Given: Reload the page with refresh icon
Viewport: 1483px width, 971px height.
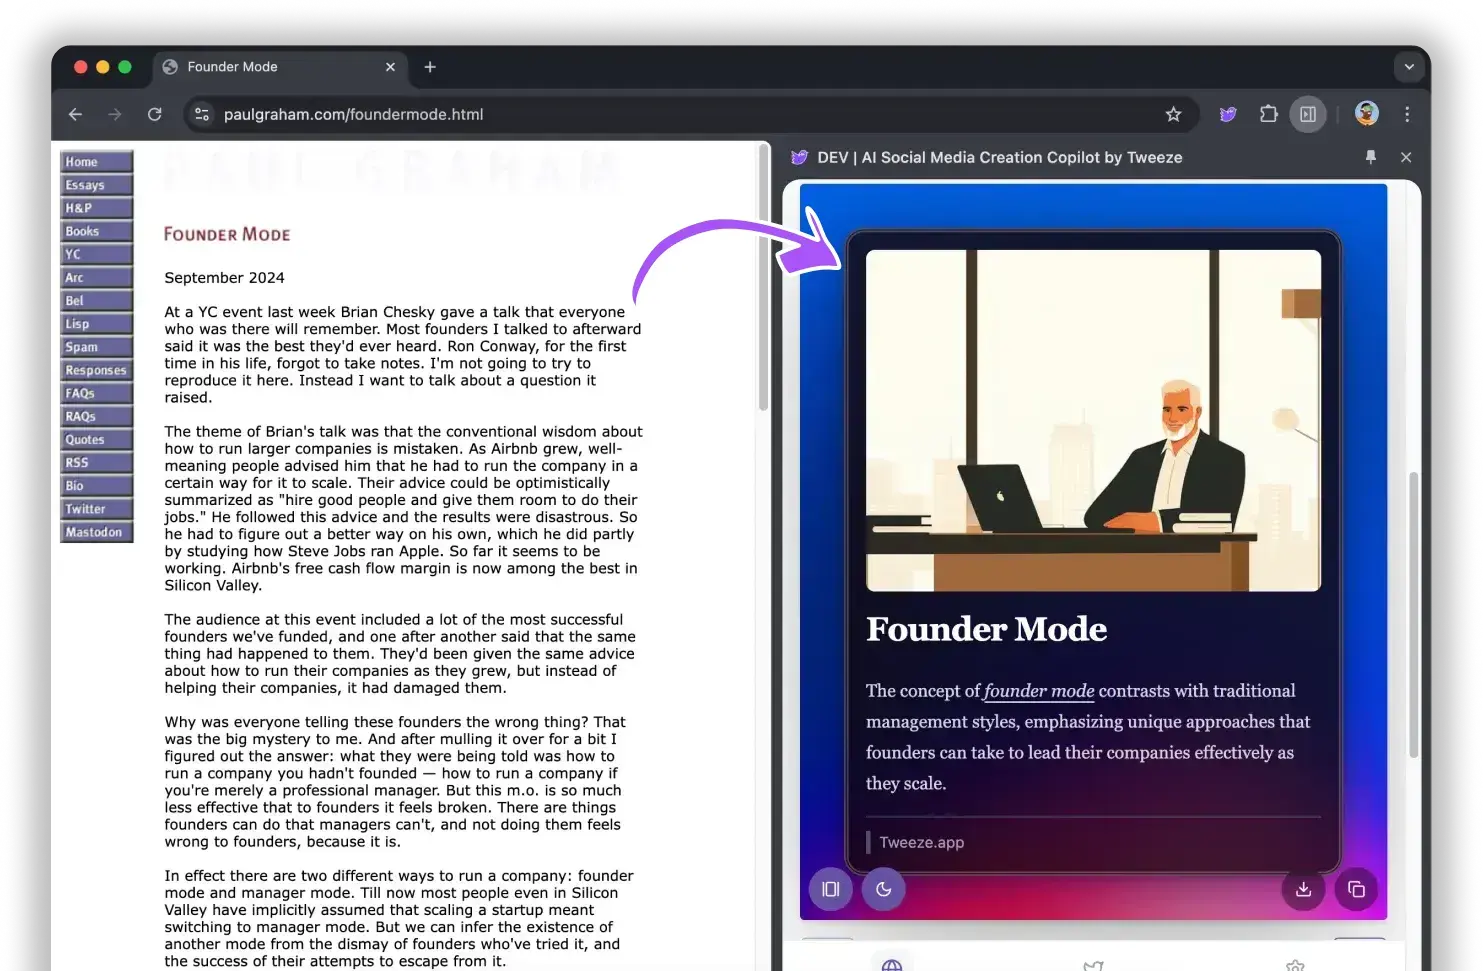Looking at the screenshot, I should pyautogui.click(x=155, y=114).
